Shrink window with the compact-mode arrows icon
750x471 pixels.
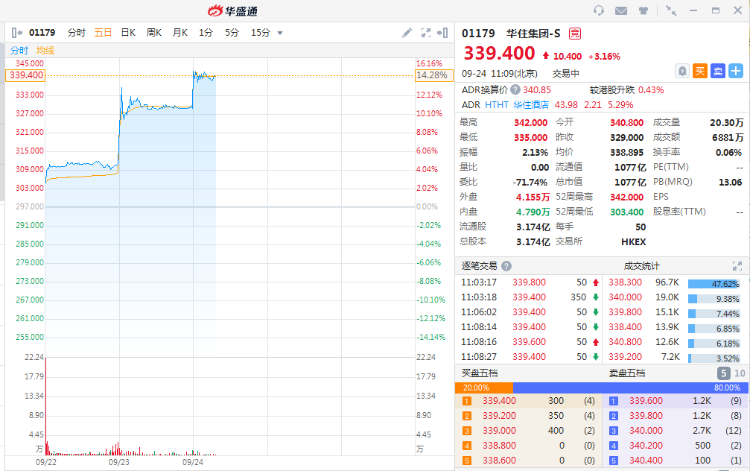[x=671, y=11]
